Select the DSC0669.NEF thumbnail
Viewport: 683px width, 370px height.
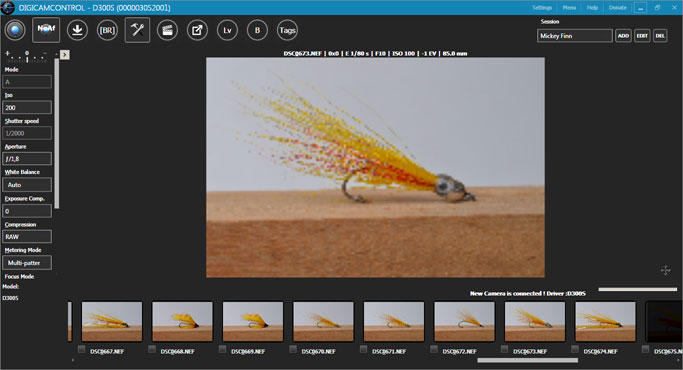tap(253, 322)
